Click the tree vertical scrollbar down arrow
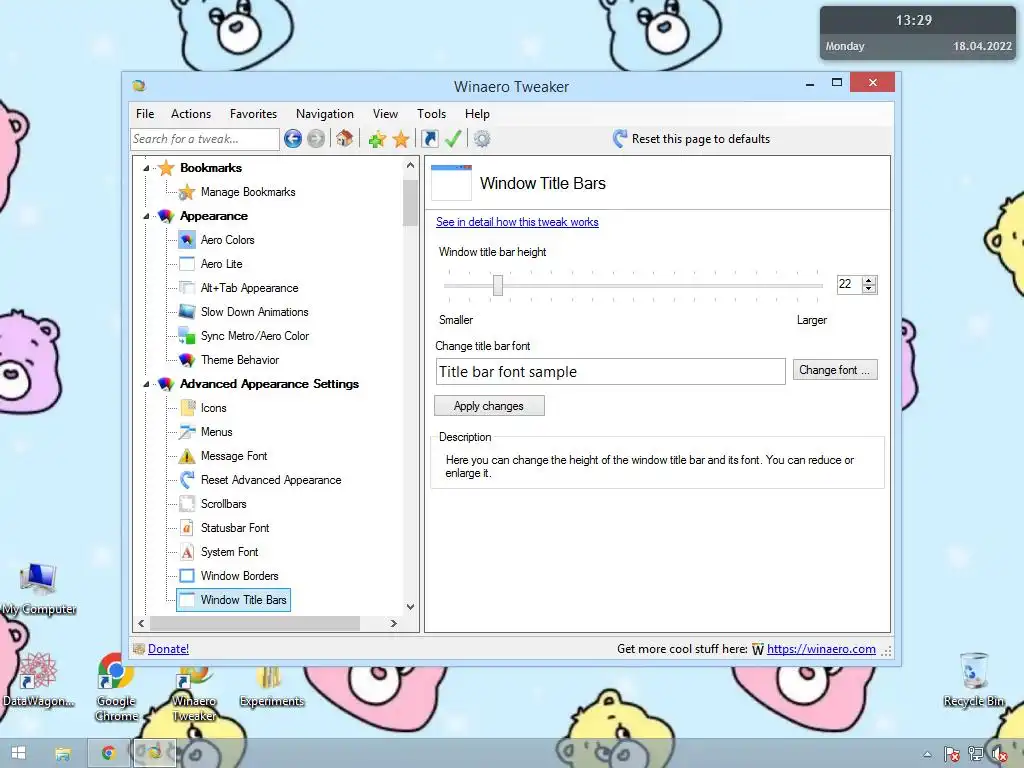Image resolution: width=1024 pixels, height=768 pixels. [410, 607]
